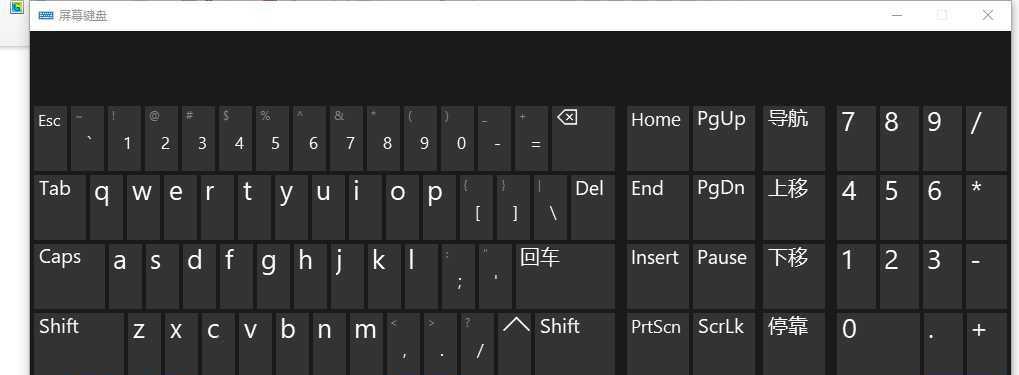Click the 停靠 dock key

(x=794, y=344)
